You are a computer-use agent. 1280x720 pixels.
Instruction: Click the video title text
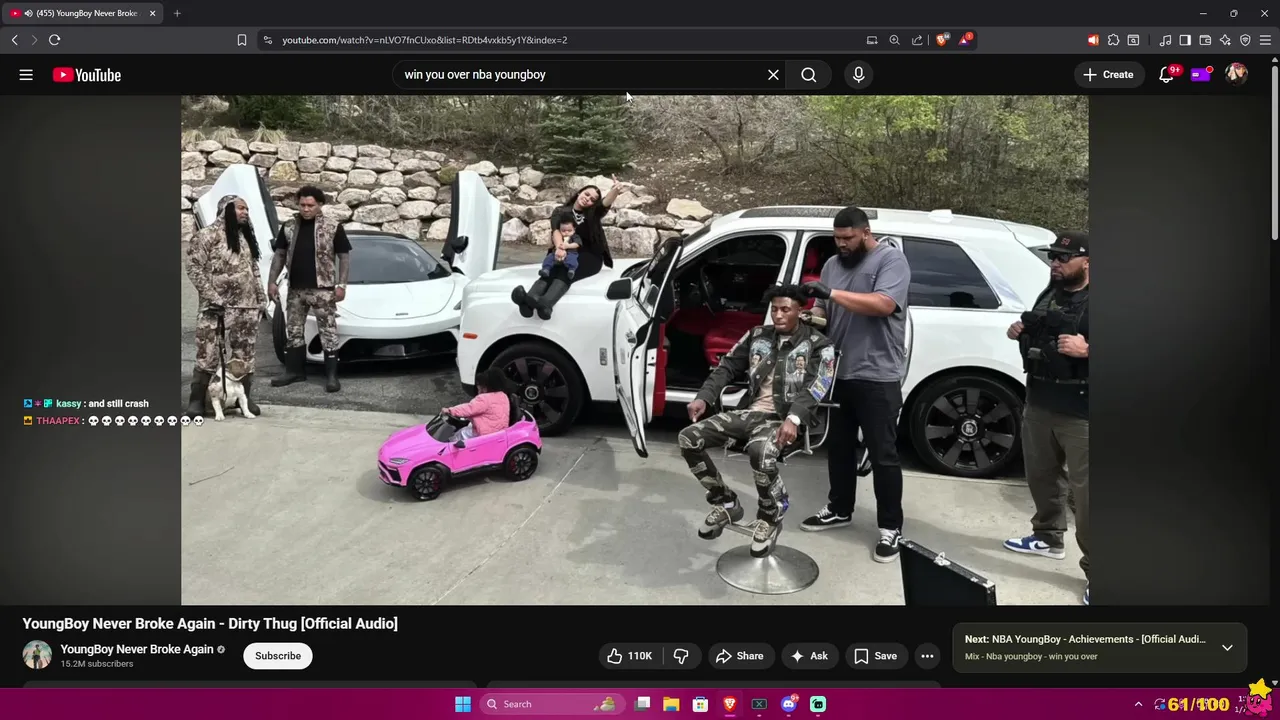[210, 624]
